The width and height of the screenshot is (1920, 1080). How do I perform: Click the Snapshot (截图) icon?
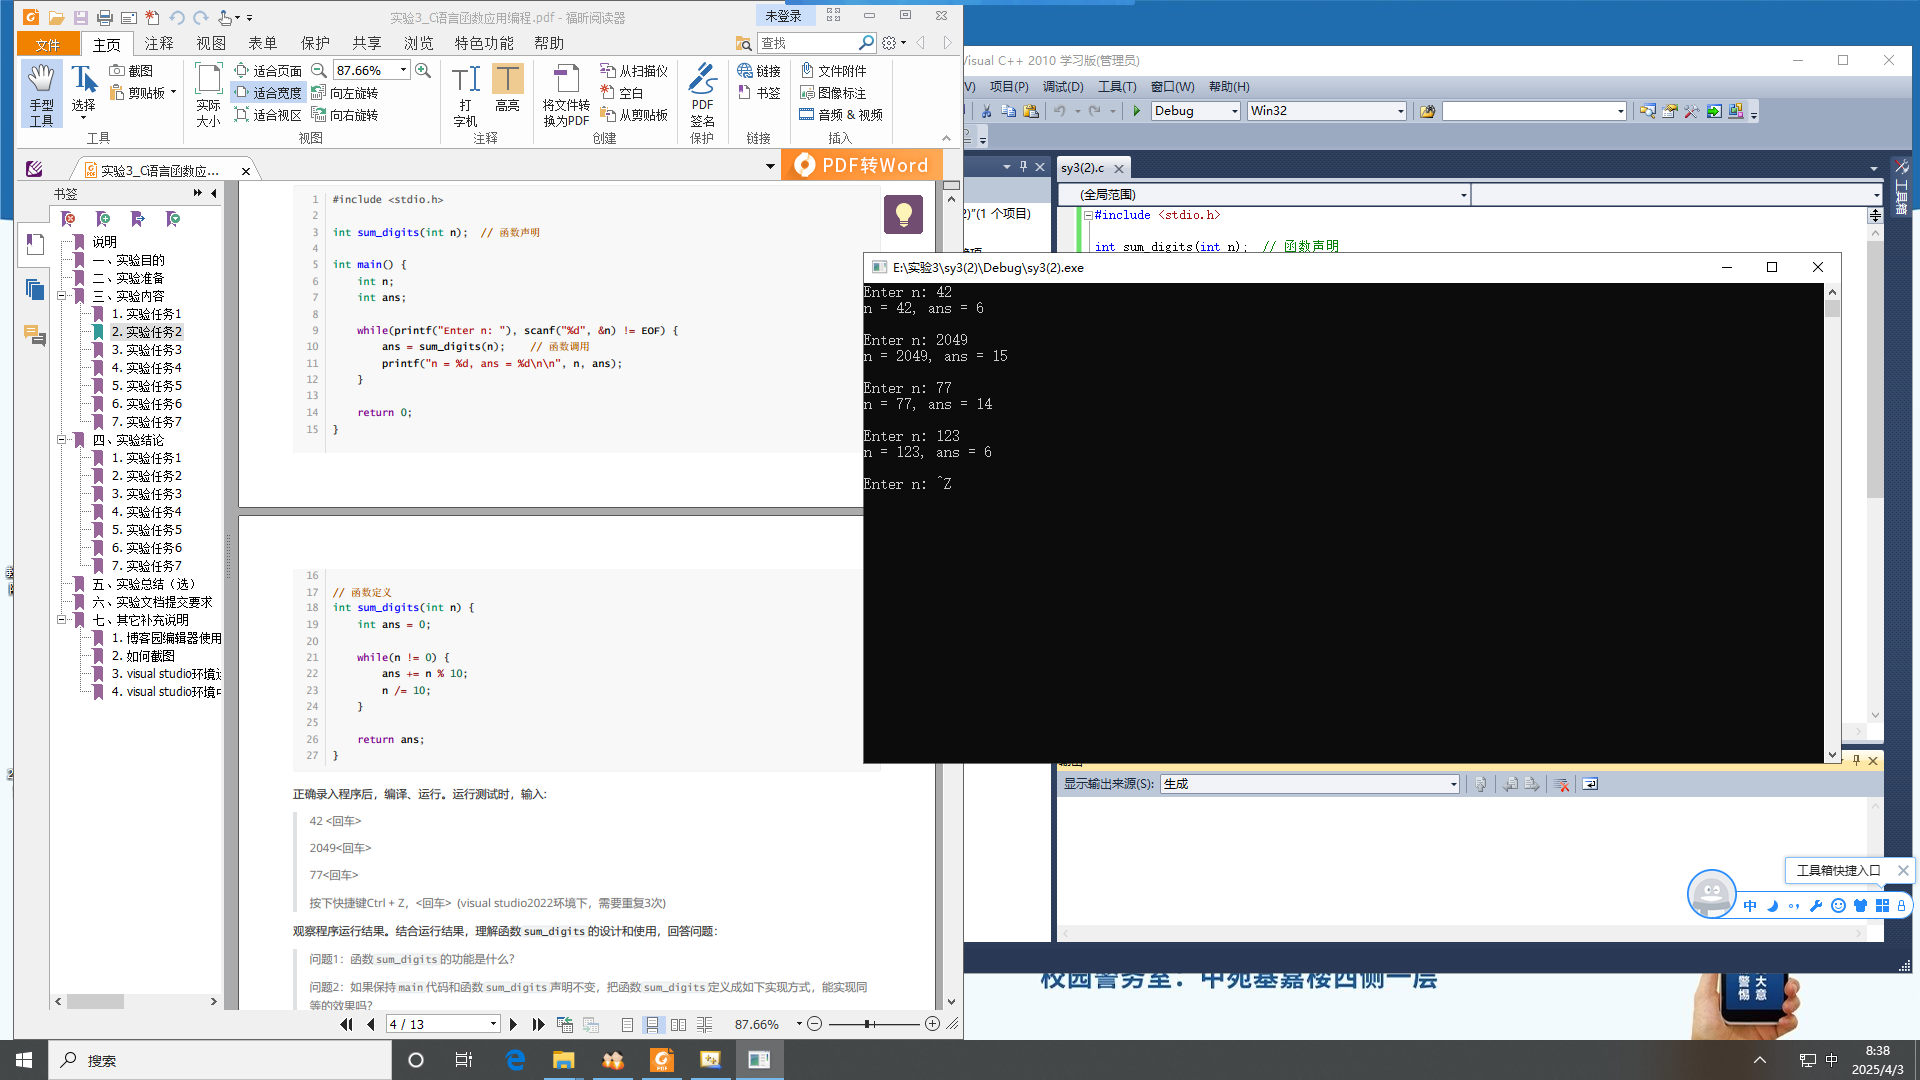(118, 71)
